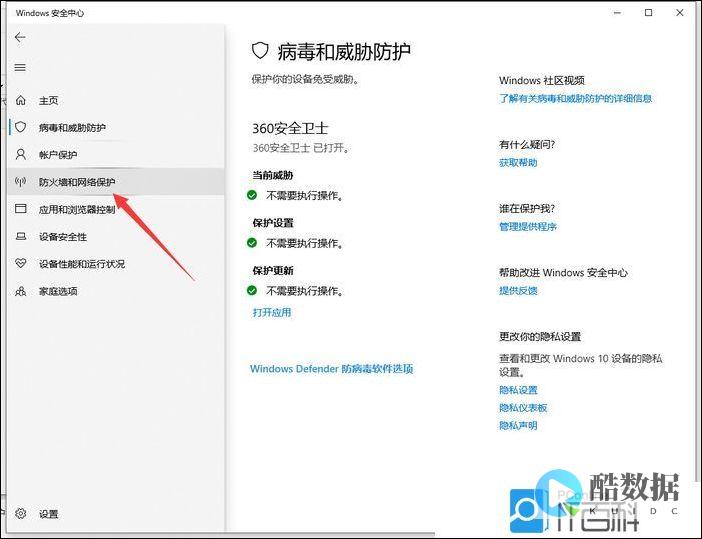The image size is (702, 539).
Task: Click the 当前威胁 heading
Action: [273, 175]
